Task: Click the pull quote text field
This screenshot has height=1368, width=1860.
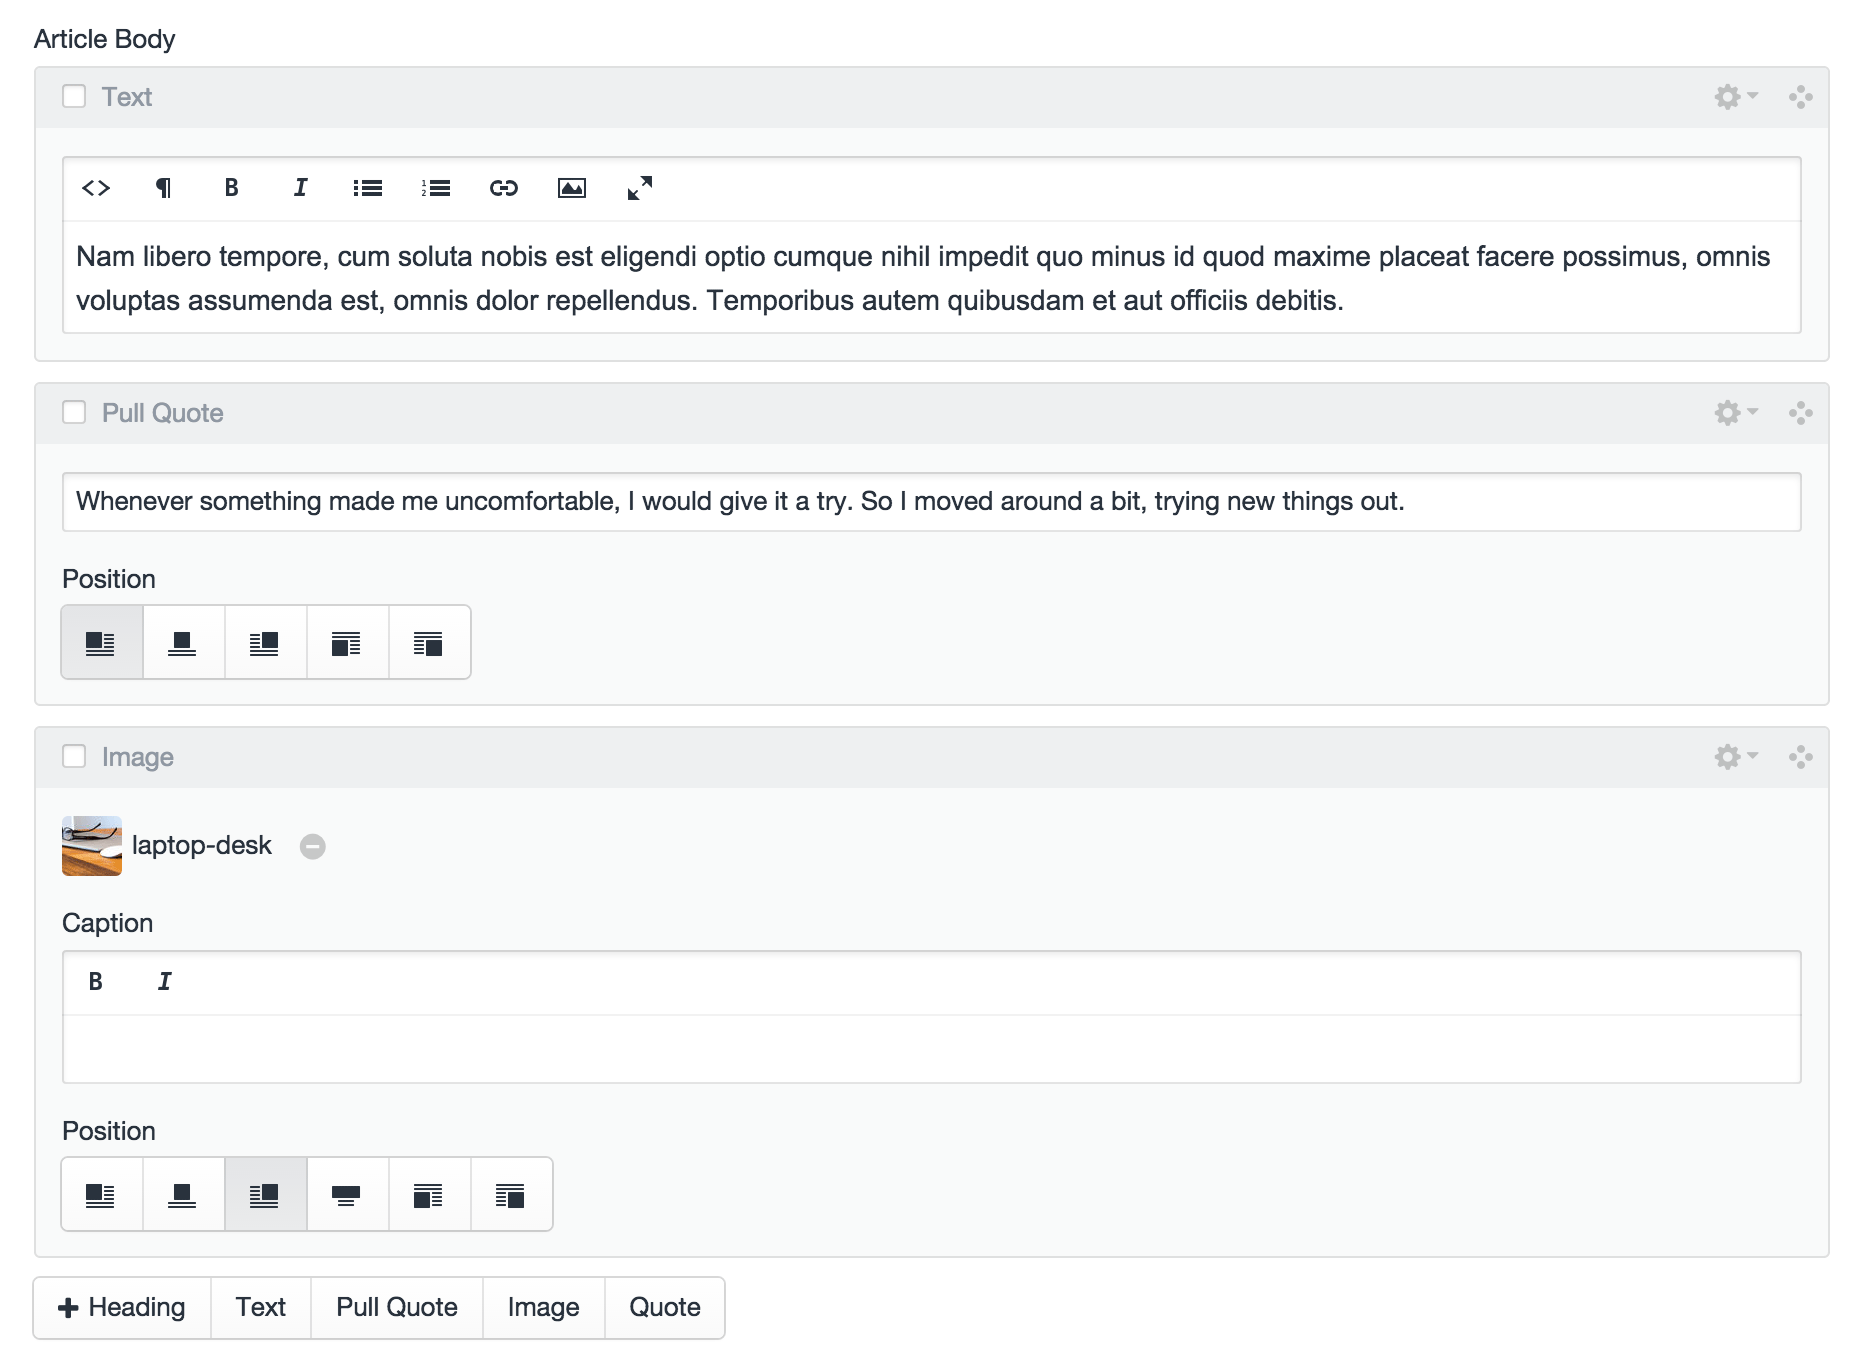Action: (930, 502)
